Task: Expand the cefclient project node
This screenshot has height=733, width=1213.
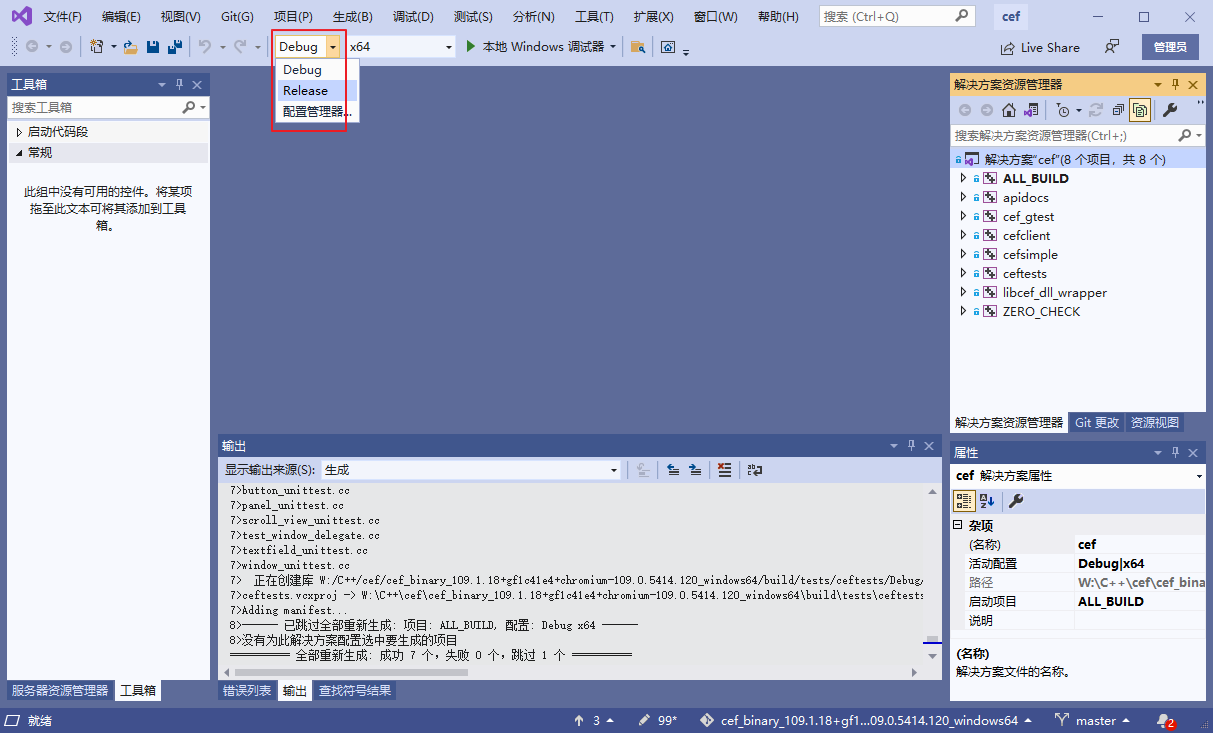Action: click(x=962, y=235)
